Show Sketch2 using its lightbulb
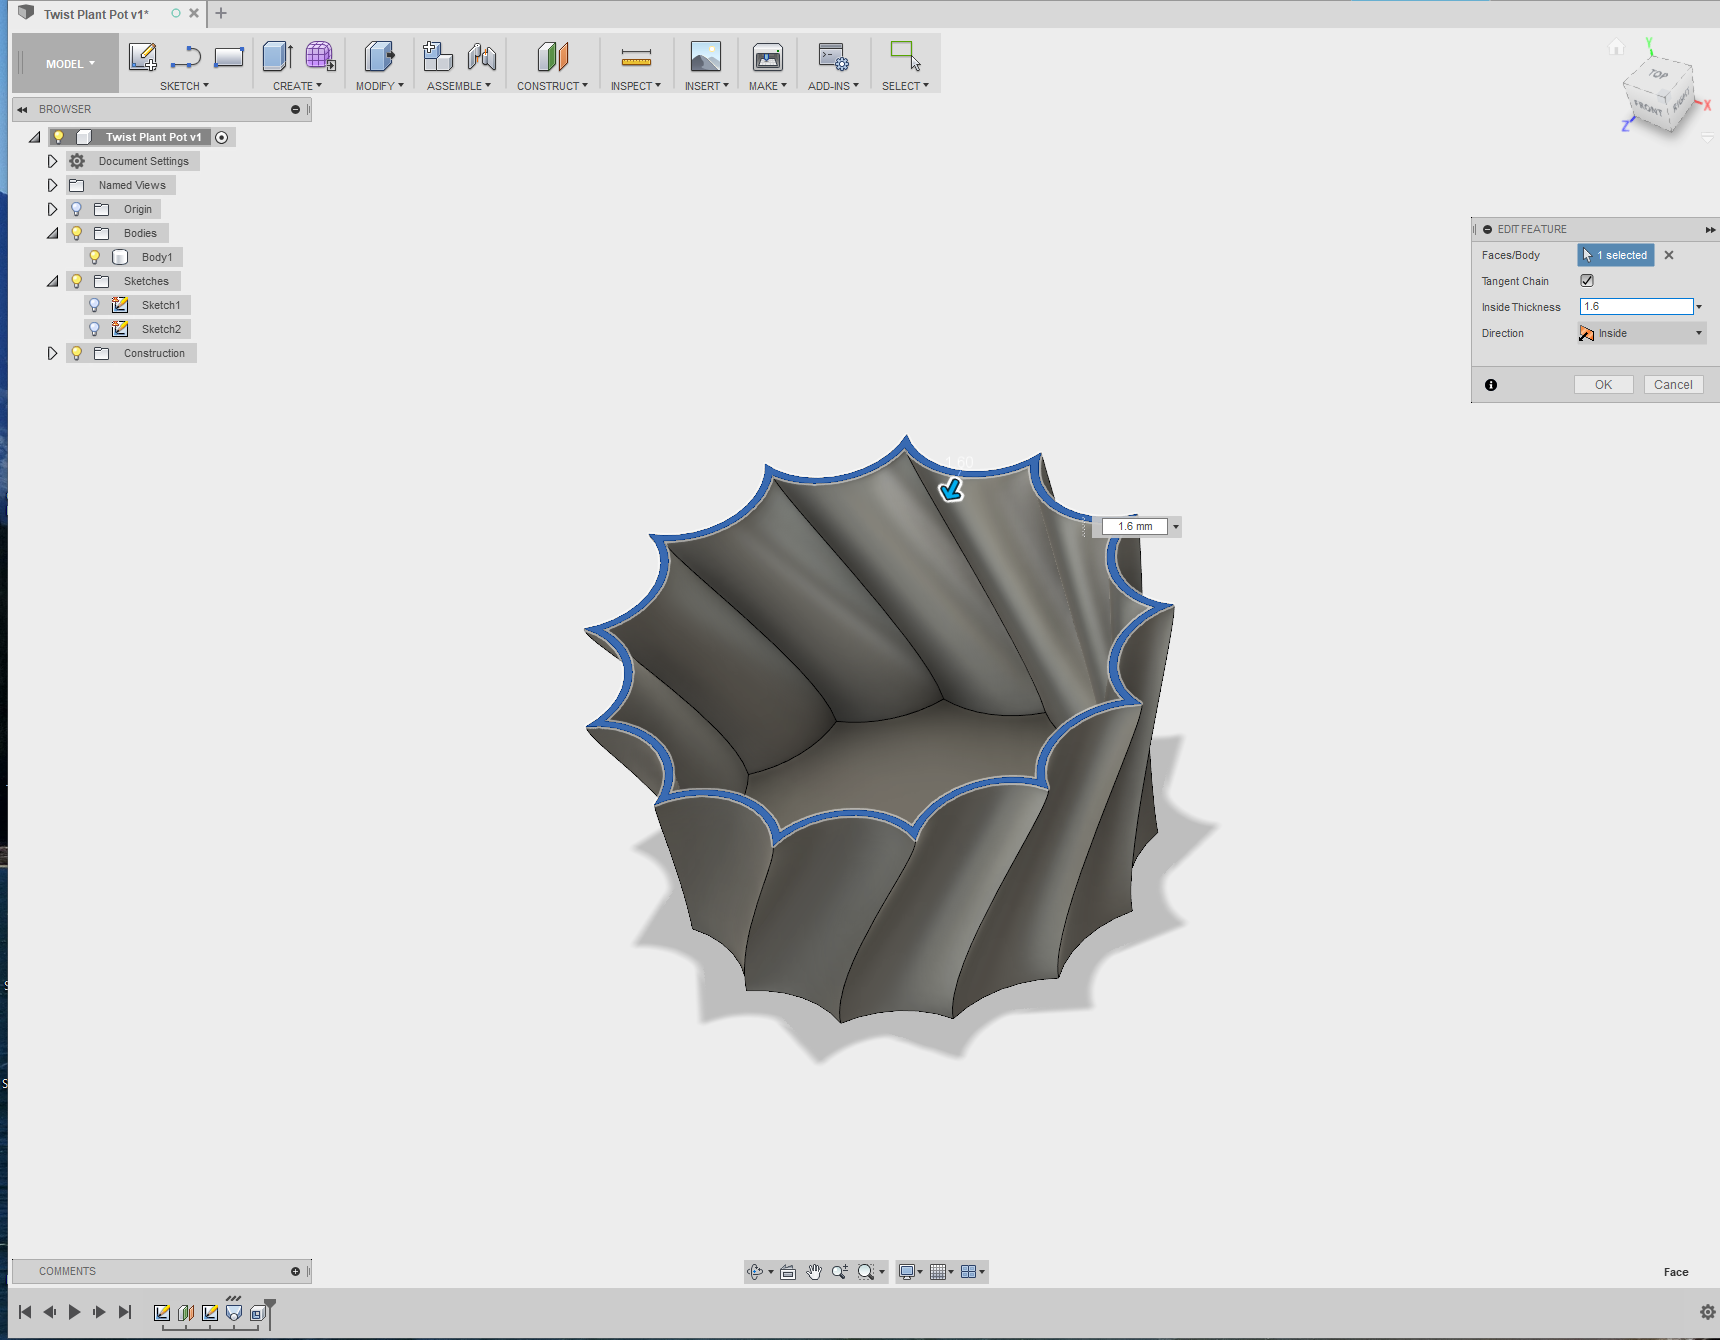Image resolution: width=1720 pixels, height=1340 pixels. pos(95,329)
